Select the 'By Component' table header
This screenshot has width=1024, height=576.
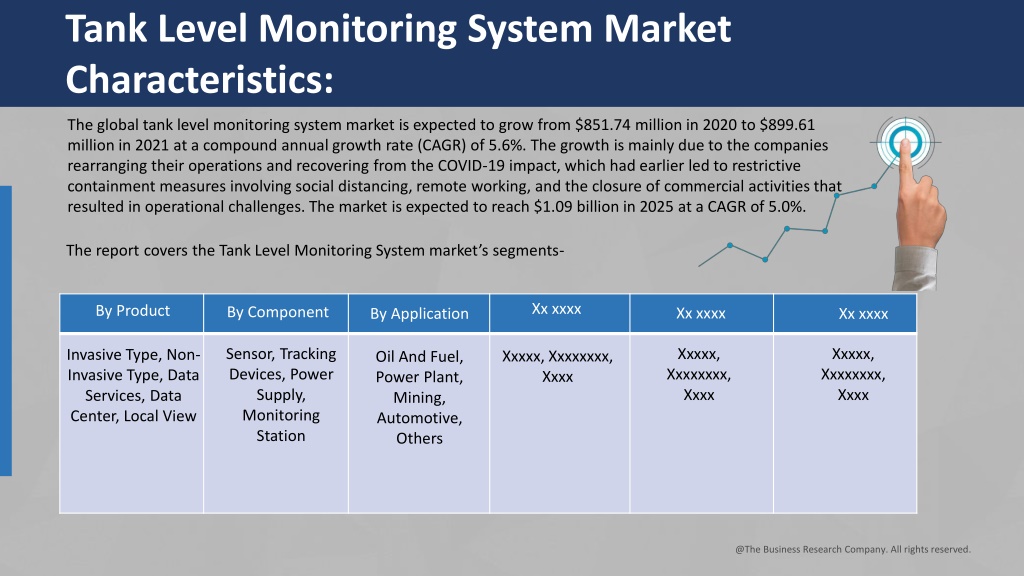coord(276,313)
